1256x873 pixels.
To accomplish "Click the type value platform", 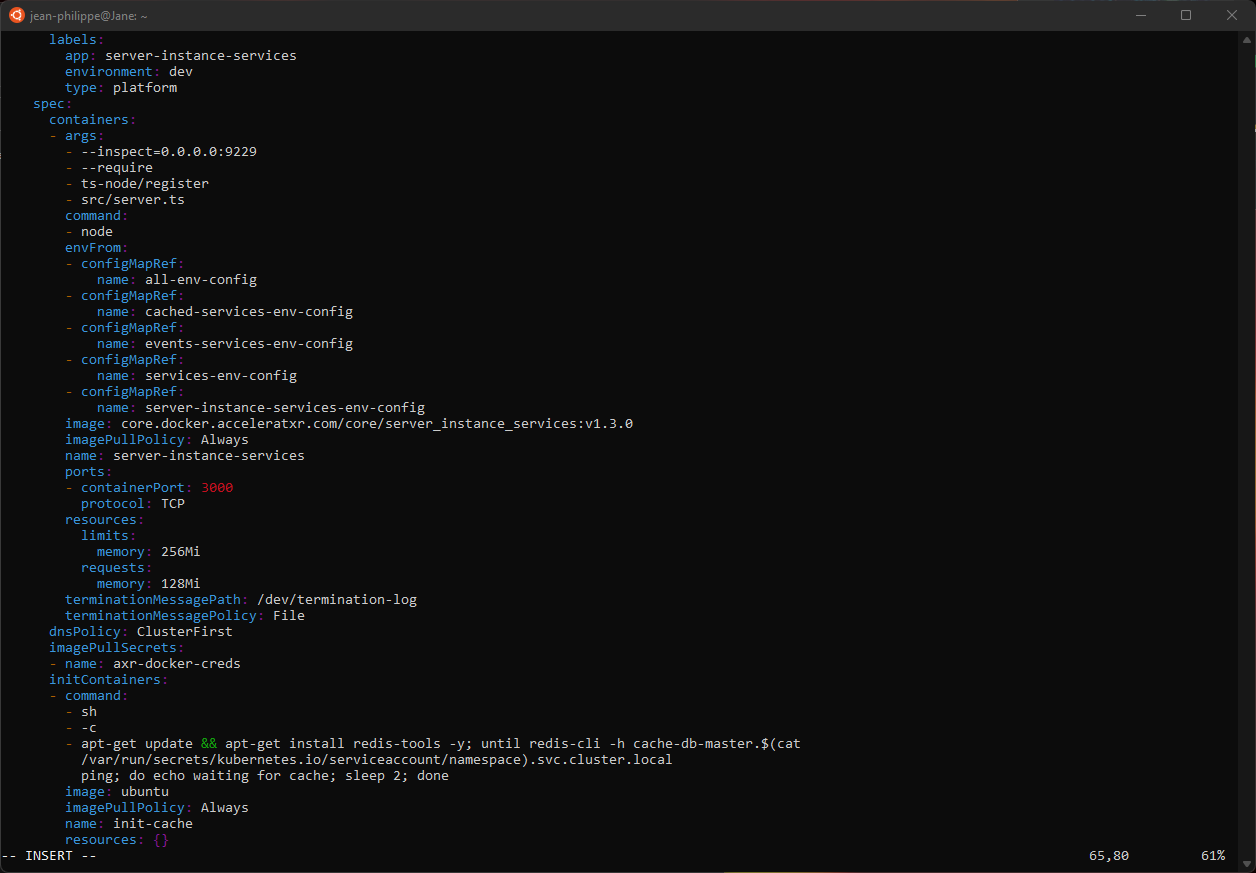I will [x=145, y=88].
